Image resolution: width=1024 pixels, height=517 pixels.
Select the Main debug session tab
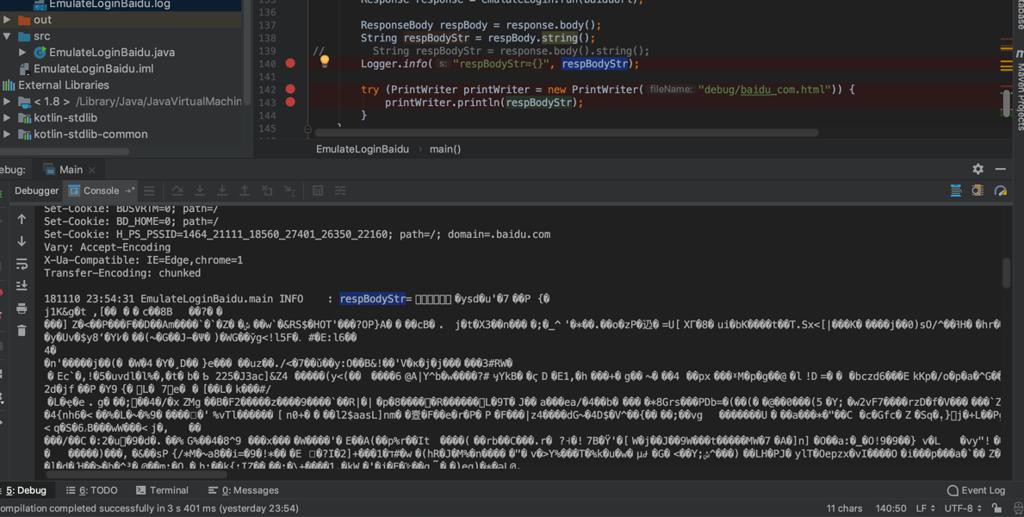(64, 170)
